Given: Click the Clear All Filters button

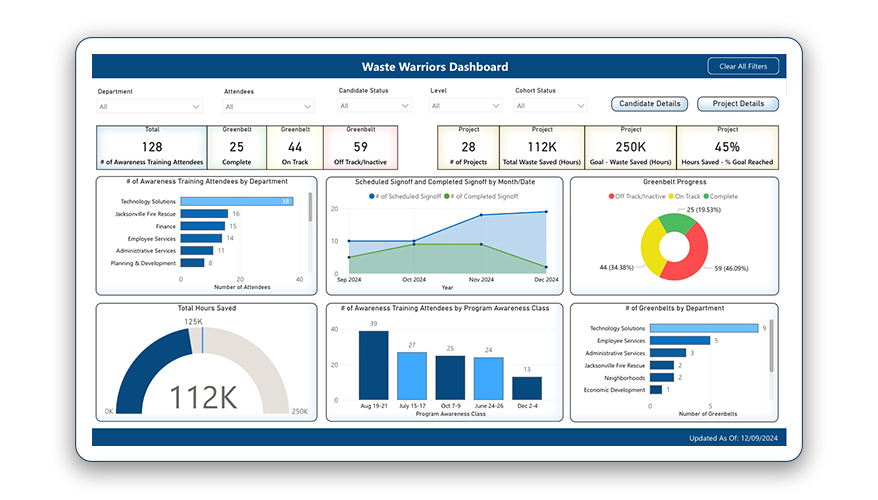Looking at the screenshot, I should (x=743, y=67).
